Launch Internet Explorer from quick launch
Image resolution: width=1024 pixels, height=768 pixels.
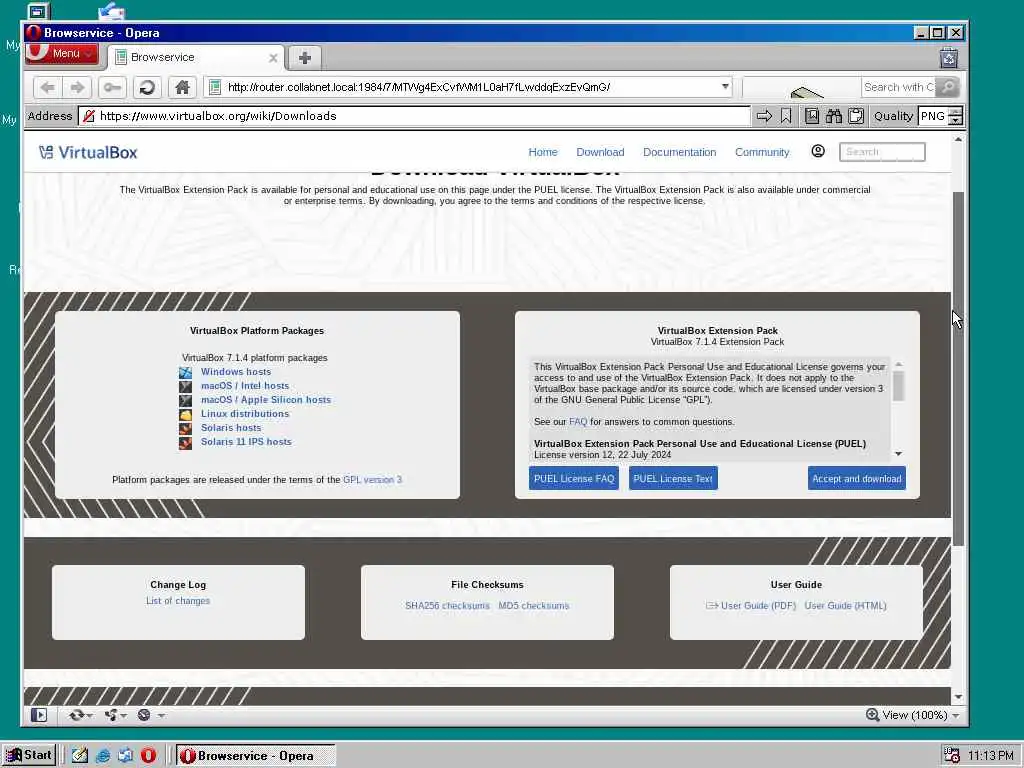103,756
